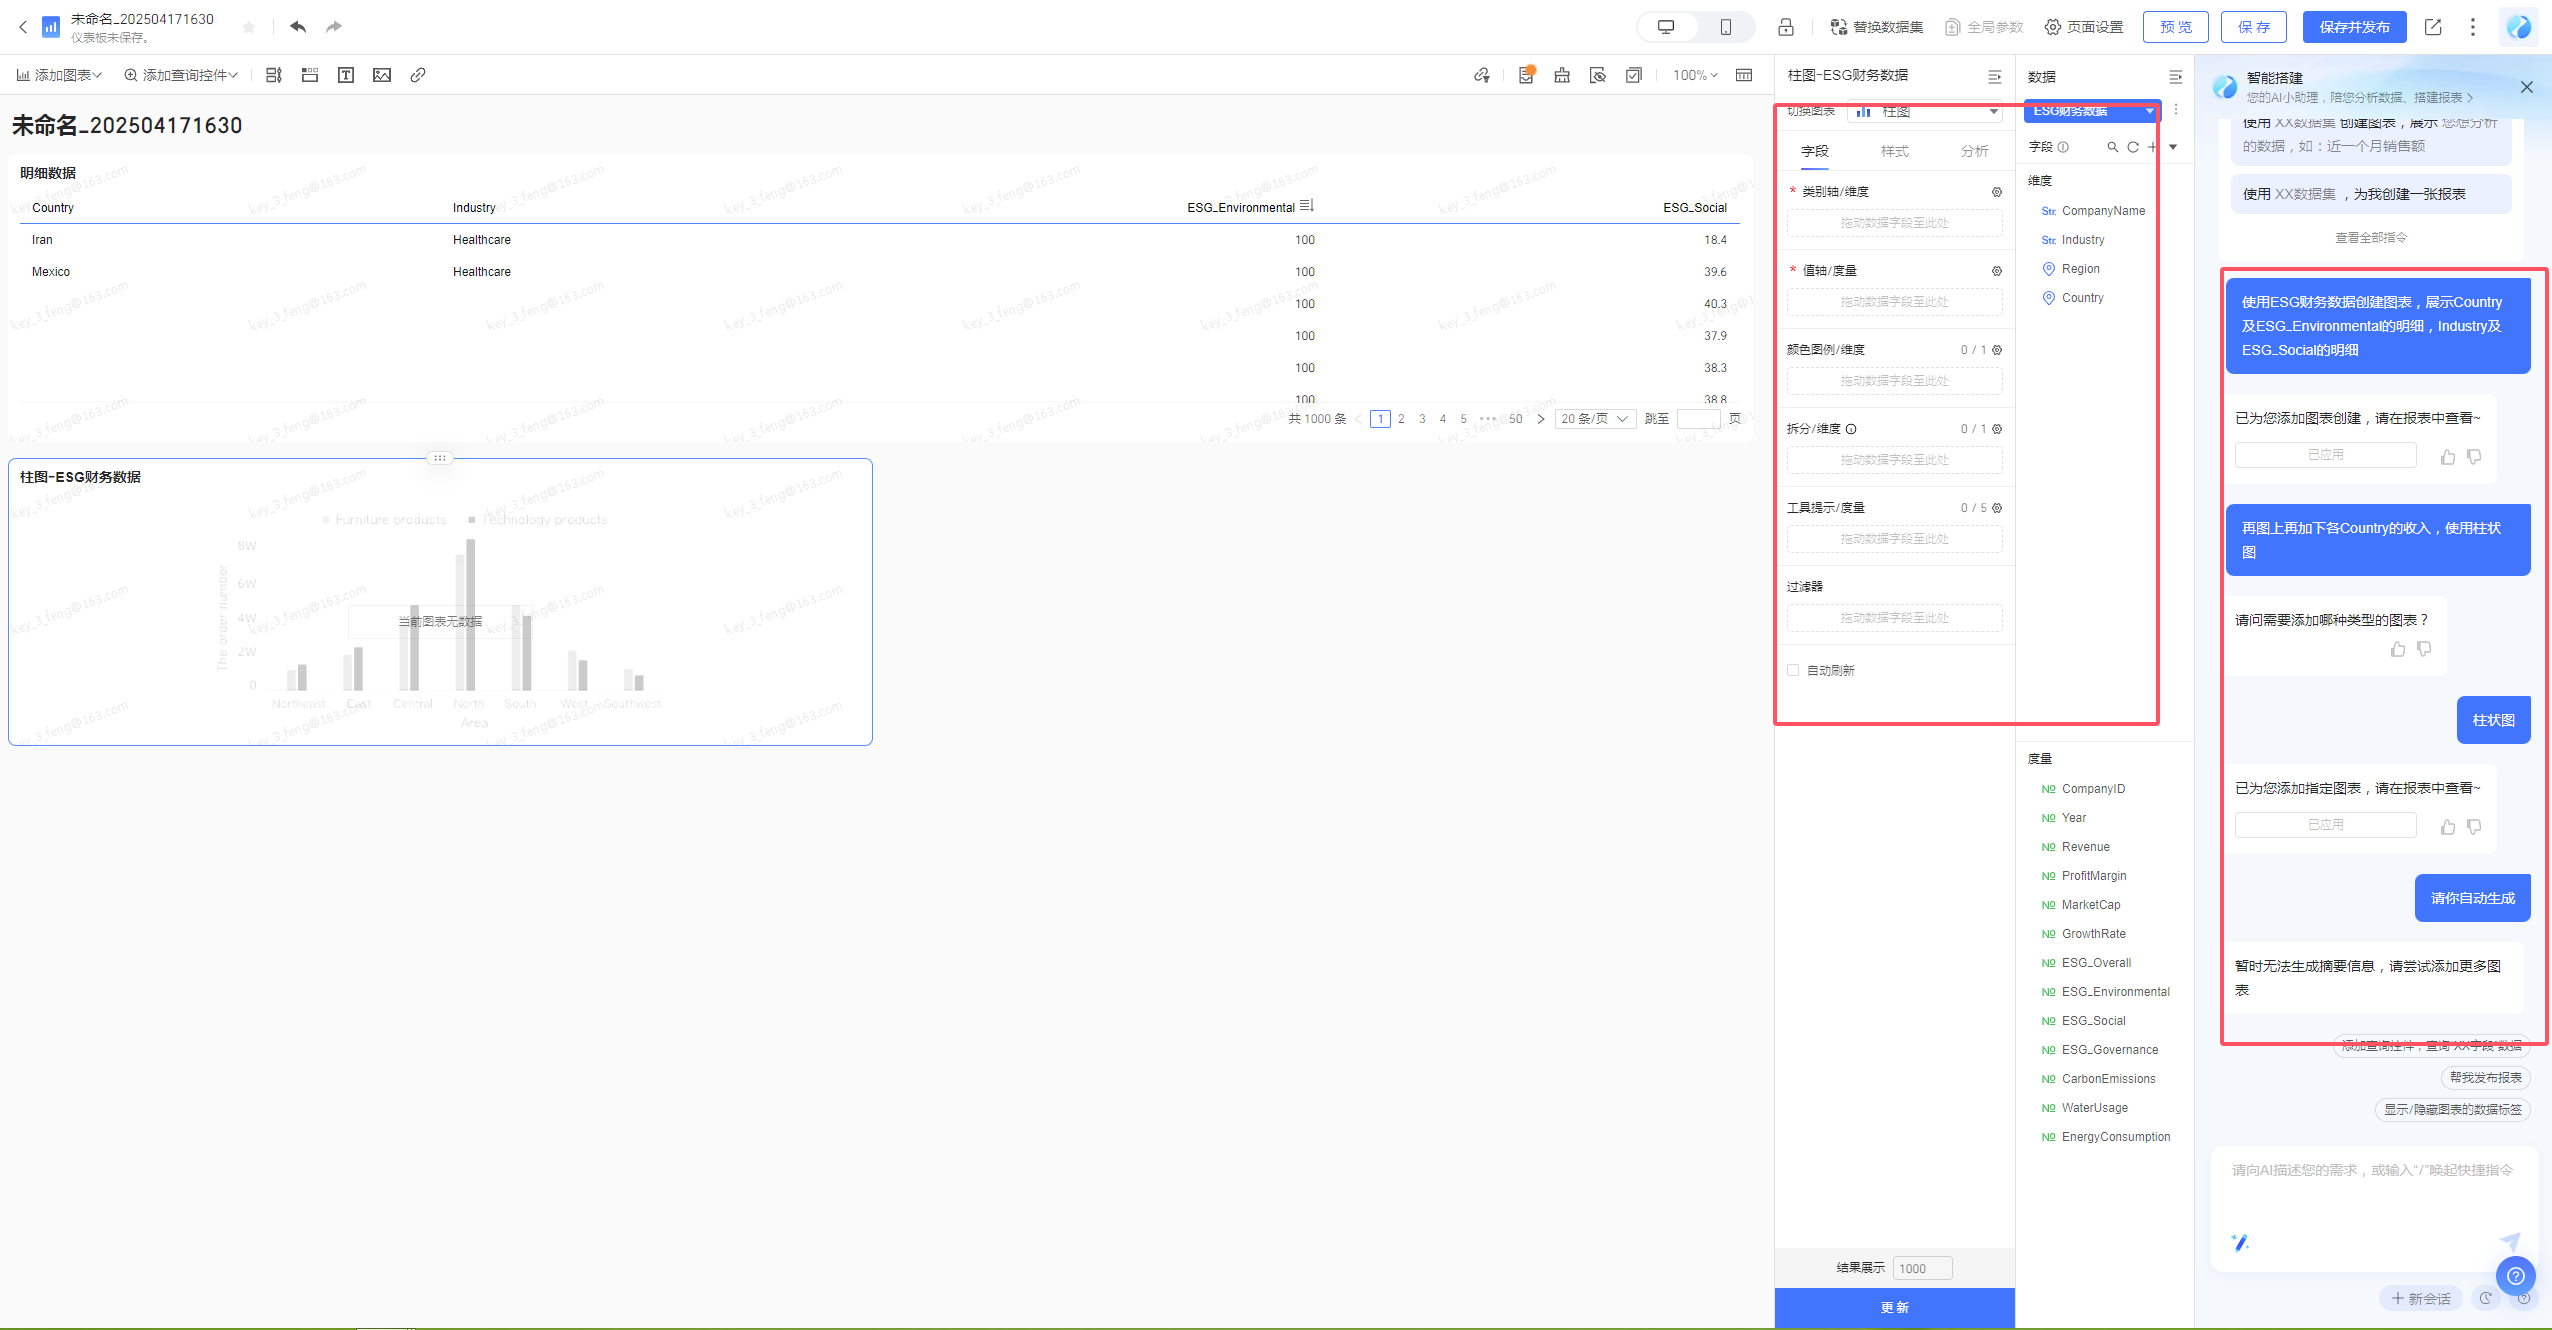2552x1330 pixels.
Task: Insert a text box widget
Action: (346, 75)
